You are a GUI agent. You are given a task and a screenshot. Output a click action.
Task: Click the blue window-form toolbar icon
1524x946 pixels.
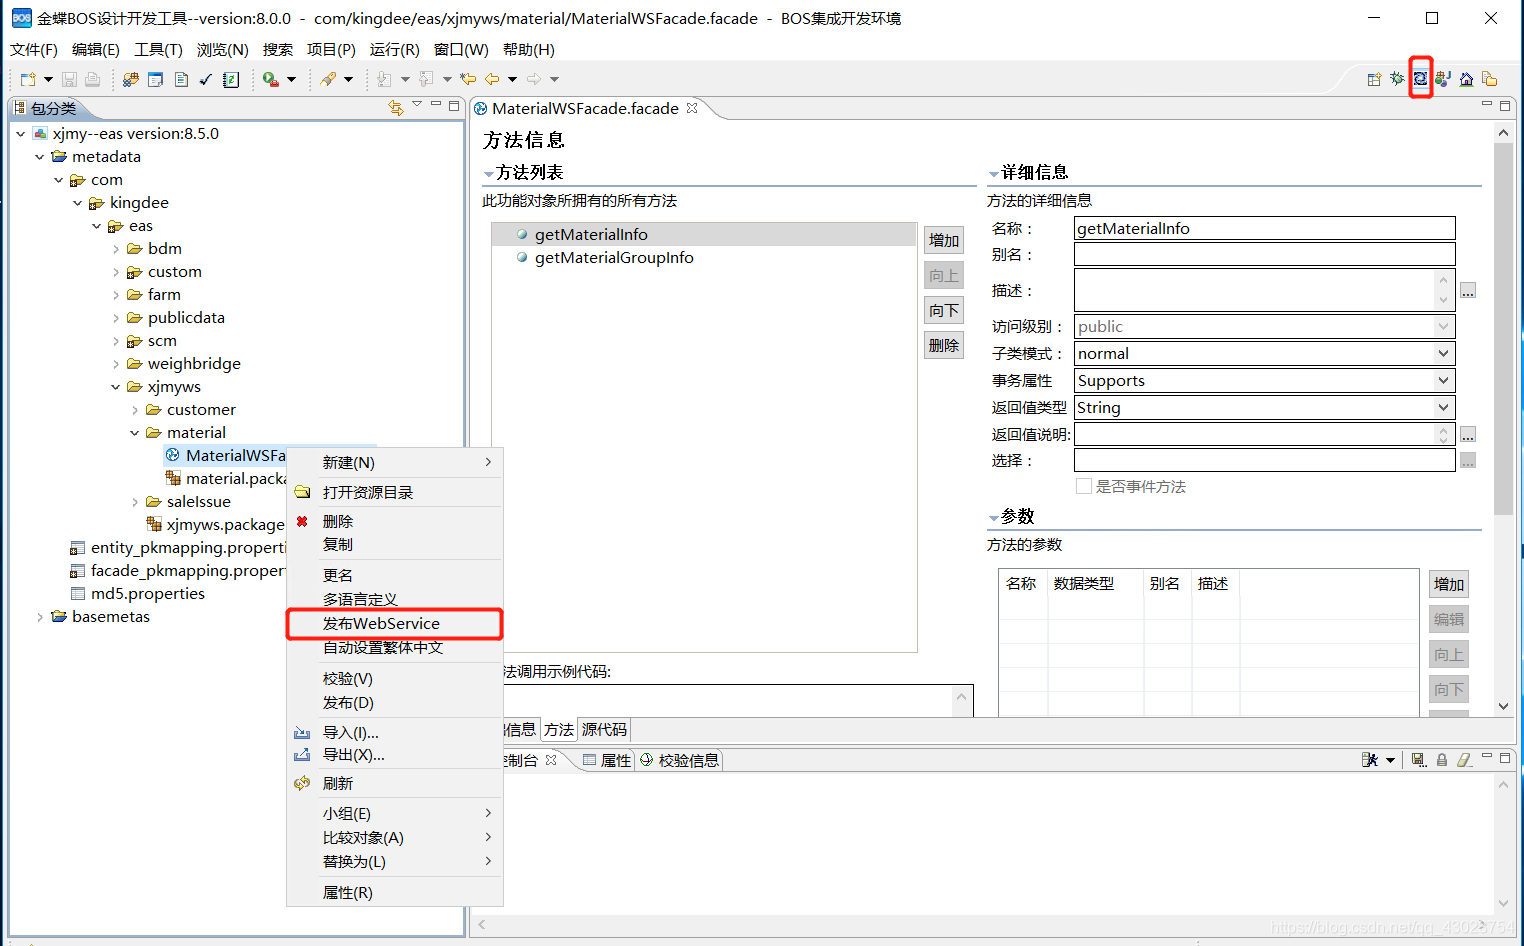coord(156,79)
